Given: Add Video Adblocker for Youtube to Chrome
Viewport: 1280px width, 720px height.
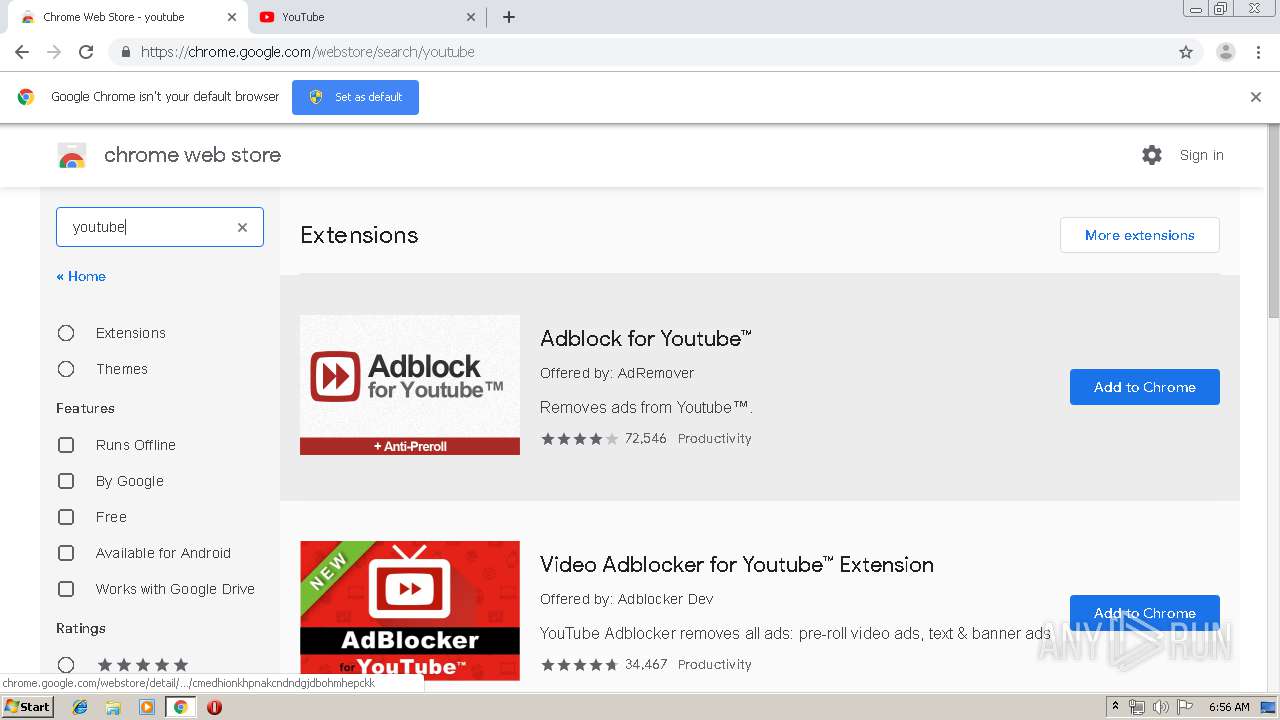Looking at the screenshot, I should coord(1145,613).
